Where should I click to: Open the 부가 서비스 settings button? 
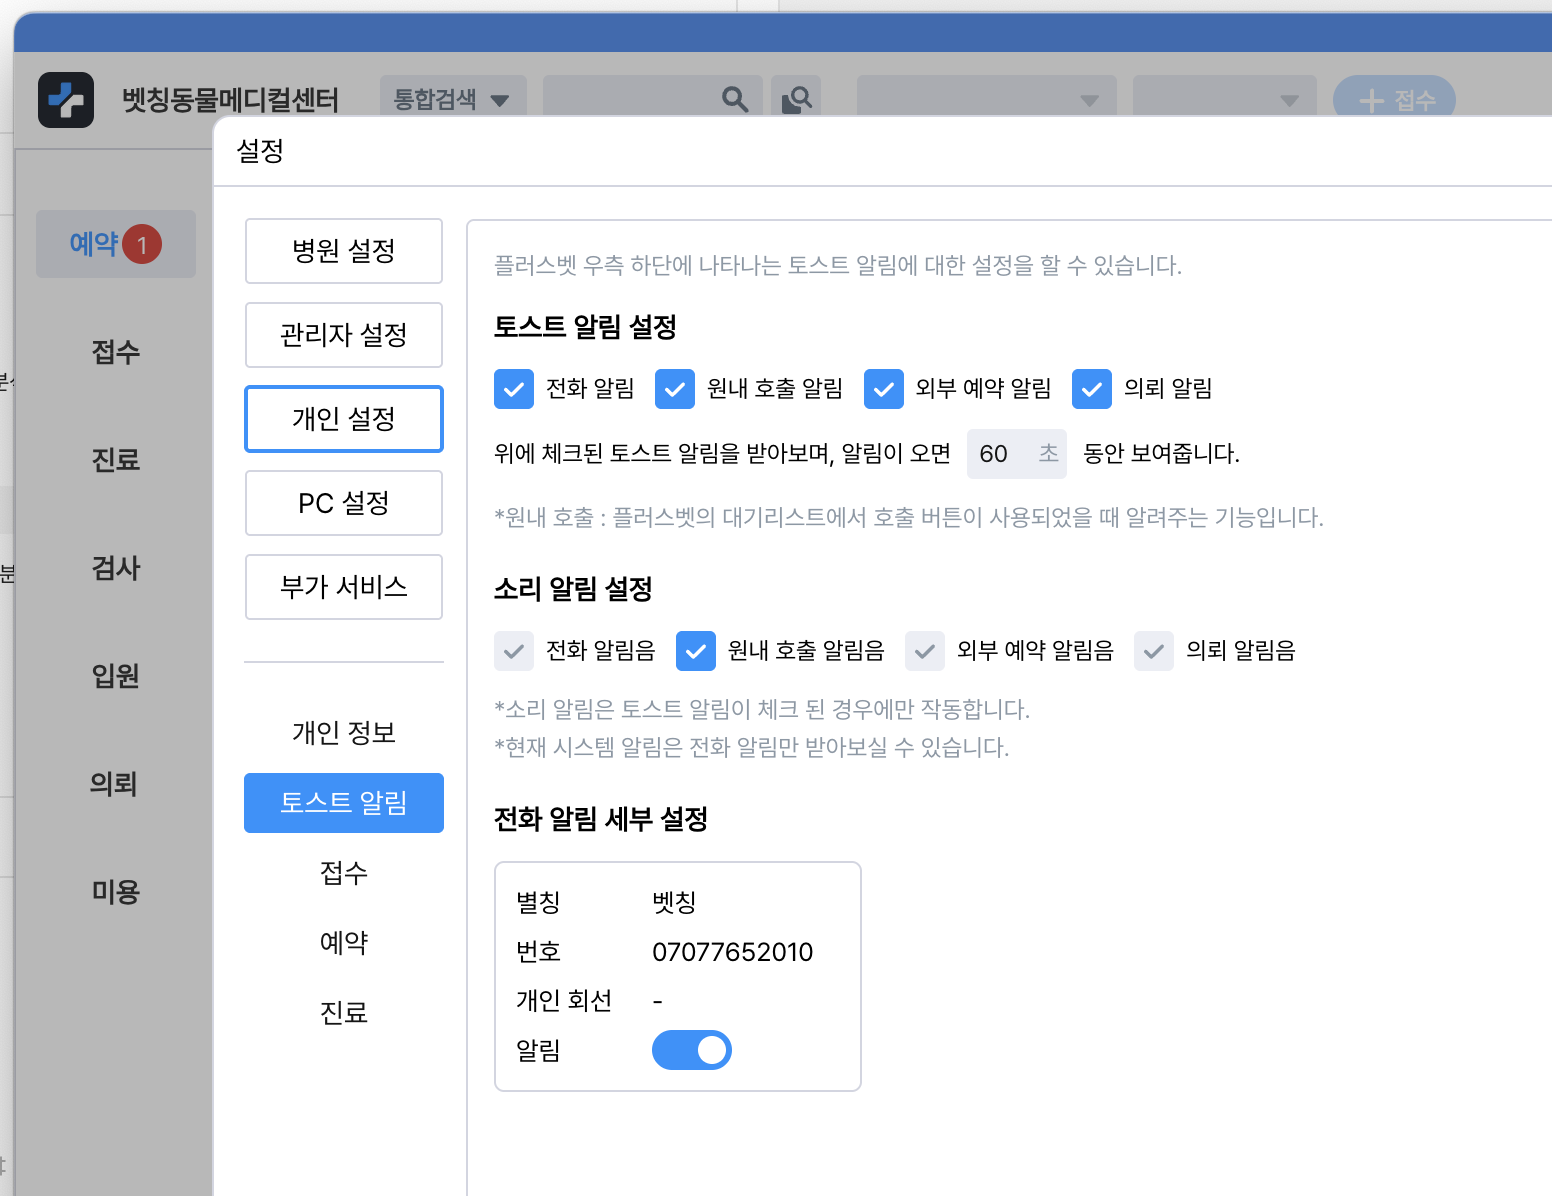344,587
